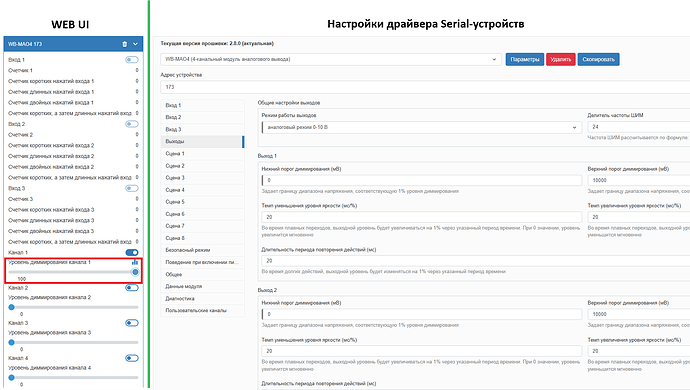Open the Сцена 1 tab

pyautogui.click(x=202, y=154)
